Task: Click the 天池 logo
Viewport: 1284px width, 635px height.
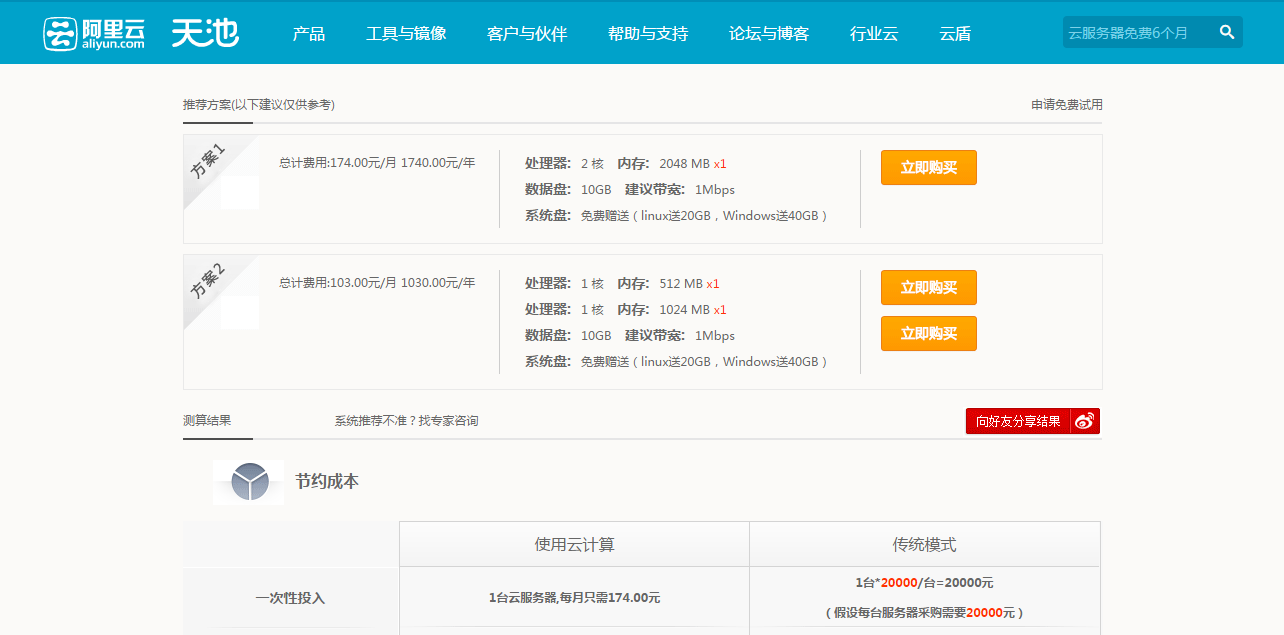Action: tap(205, 33)
